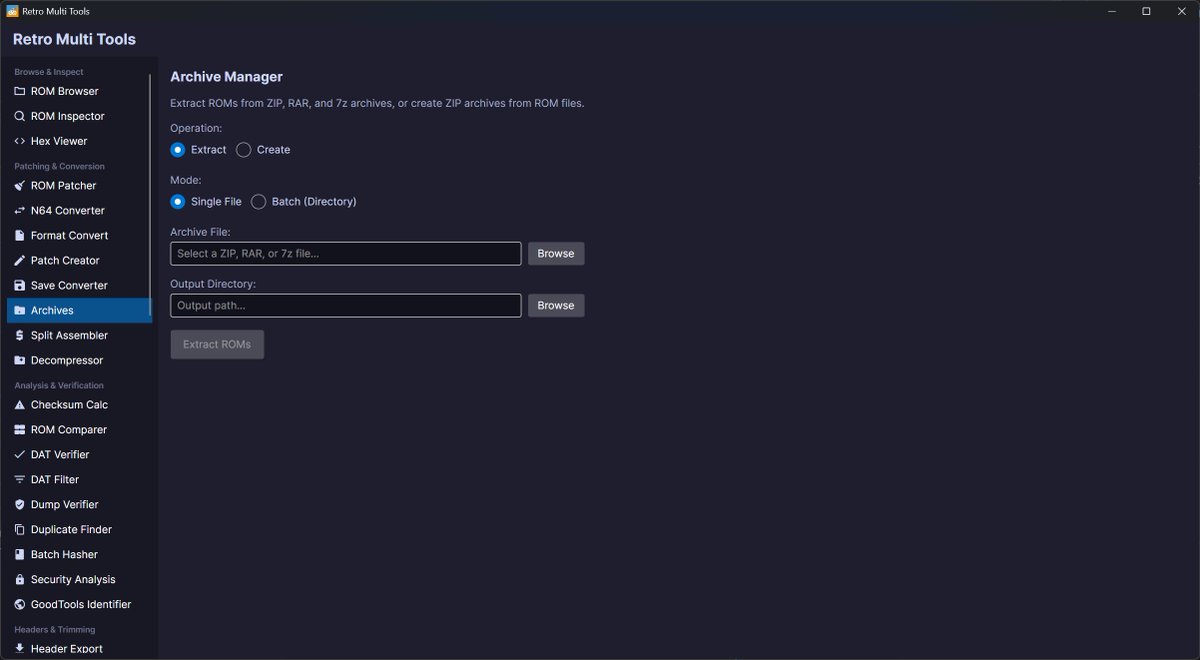Click the warning triangle icon for Checksum Calc
Screen dimensions: 1200x660
20,404
